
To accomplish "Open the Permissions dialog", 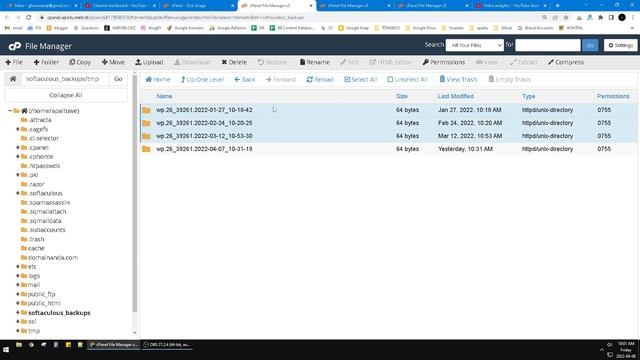I will (444, 62).
